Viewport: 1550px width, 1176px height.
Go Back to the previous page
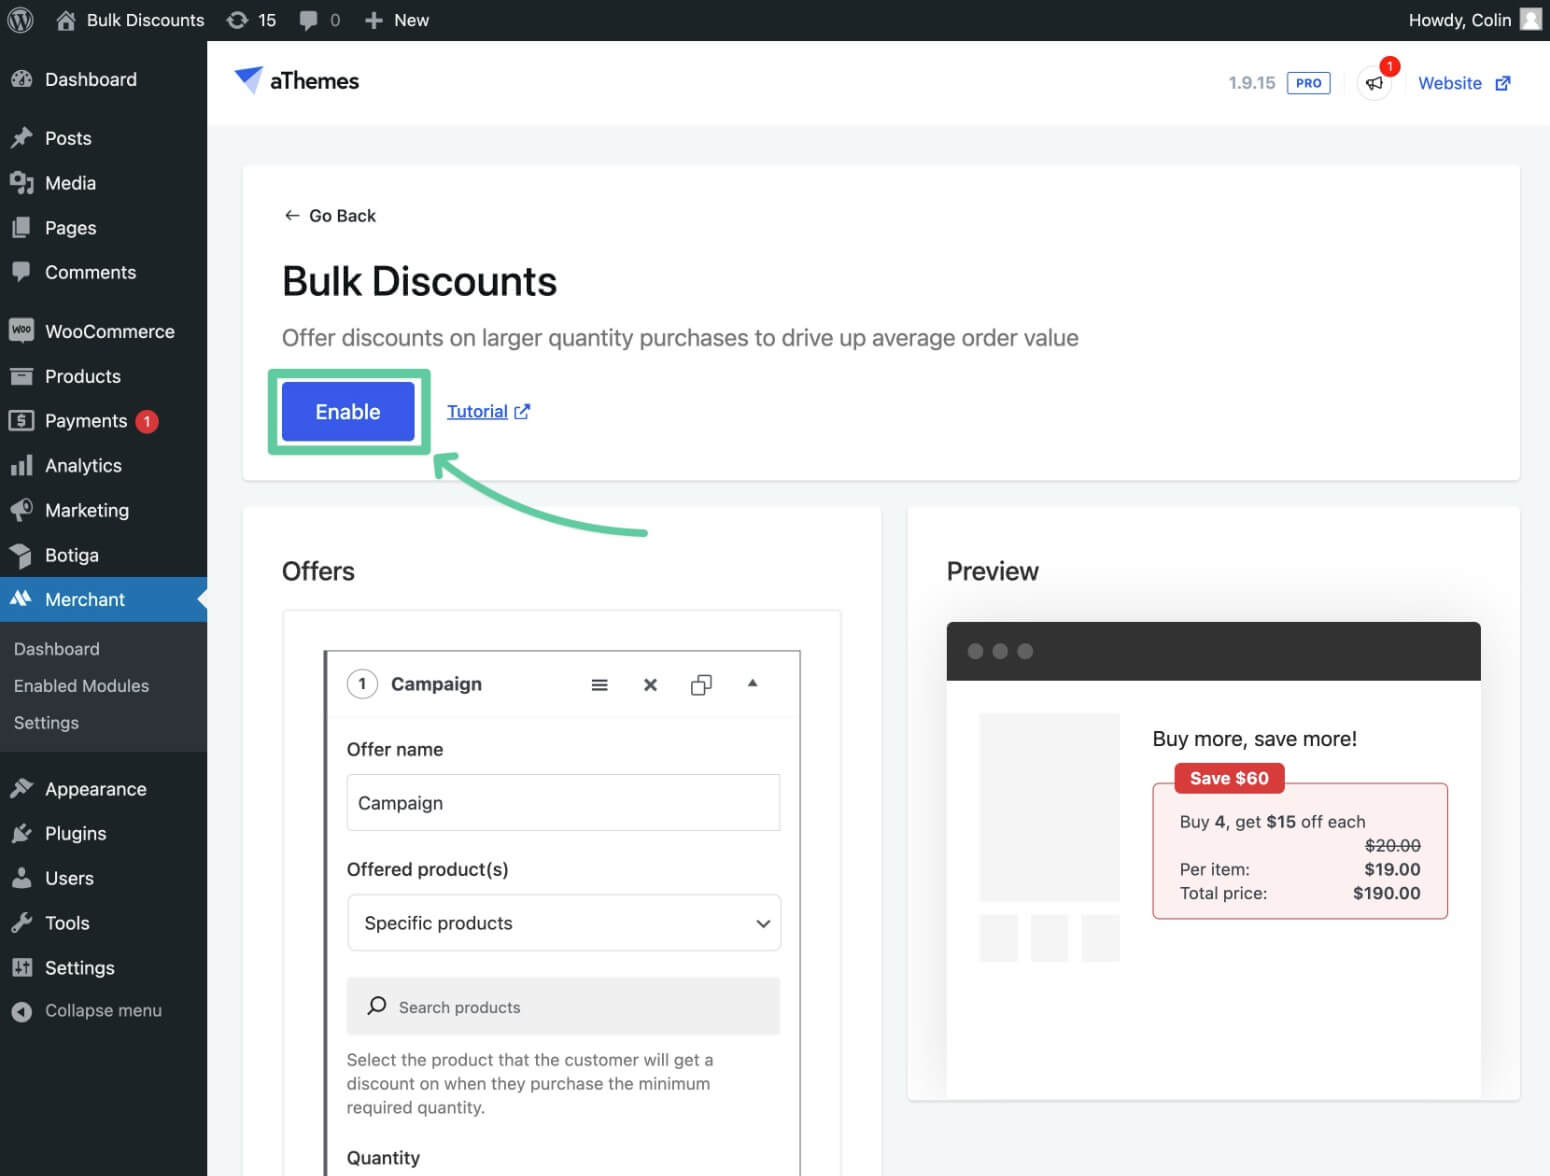pos(330,215)
